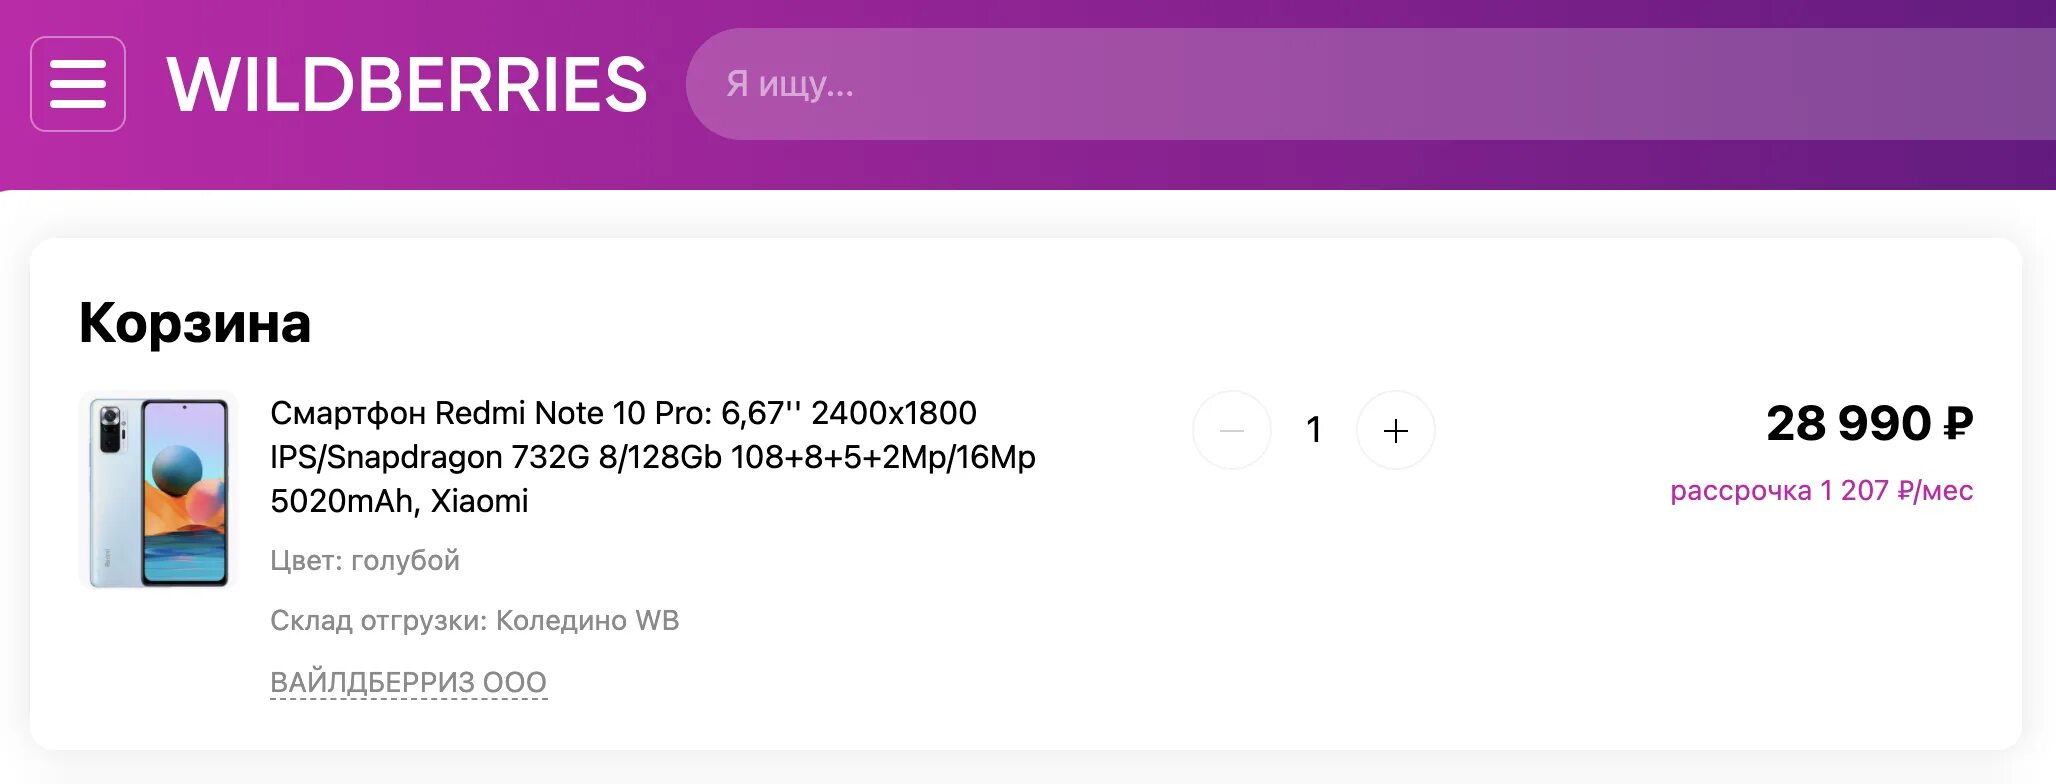The image size is (2056, 784).
Task: Click the ruble sign next to 28 990
Action: click(x=1957, y=424)
